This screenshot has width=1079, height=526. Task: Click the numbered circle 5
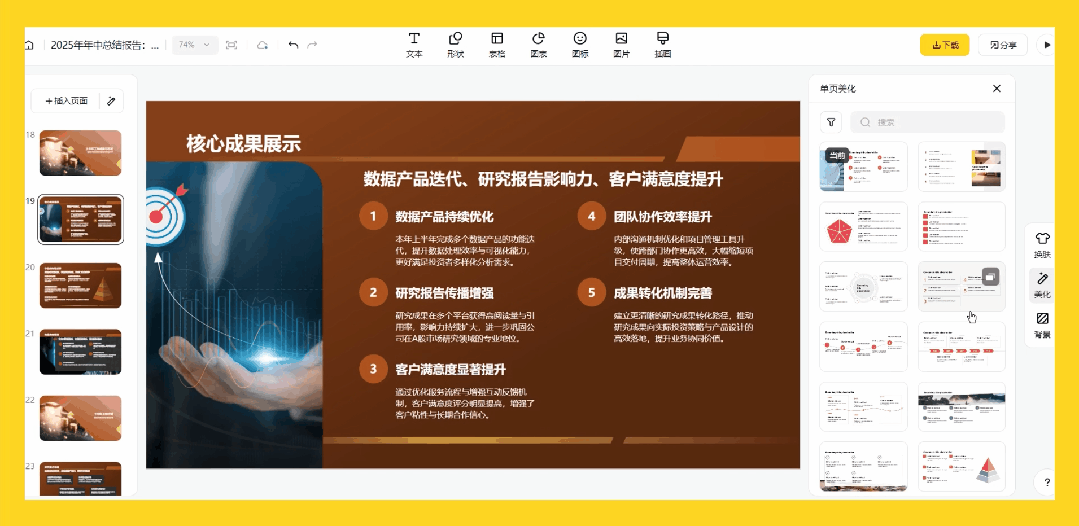pos(591,293)
